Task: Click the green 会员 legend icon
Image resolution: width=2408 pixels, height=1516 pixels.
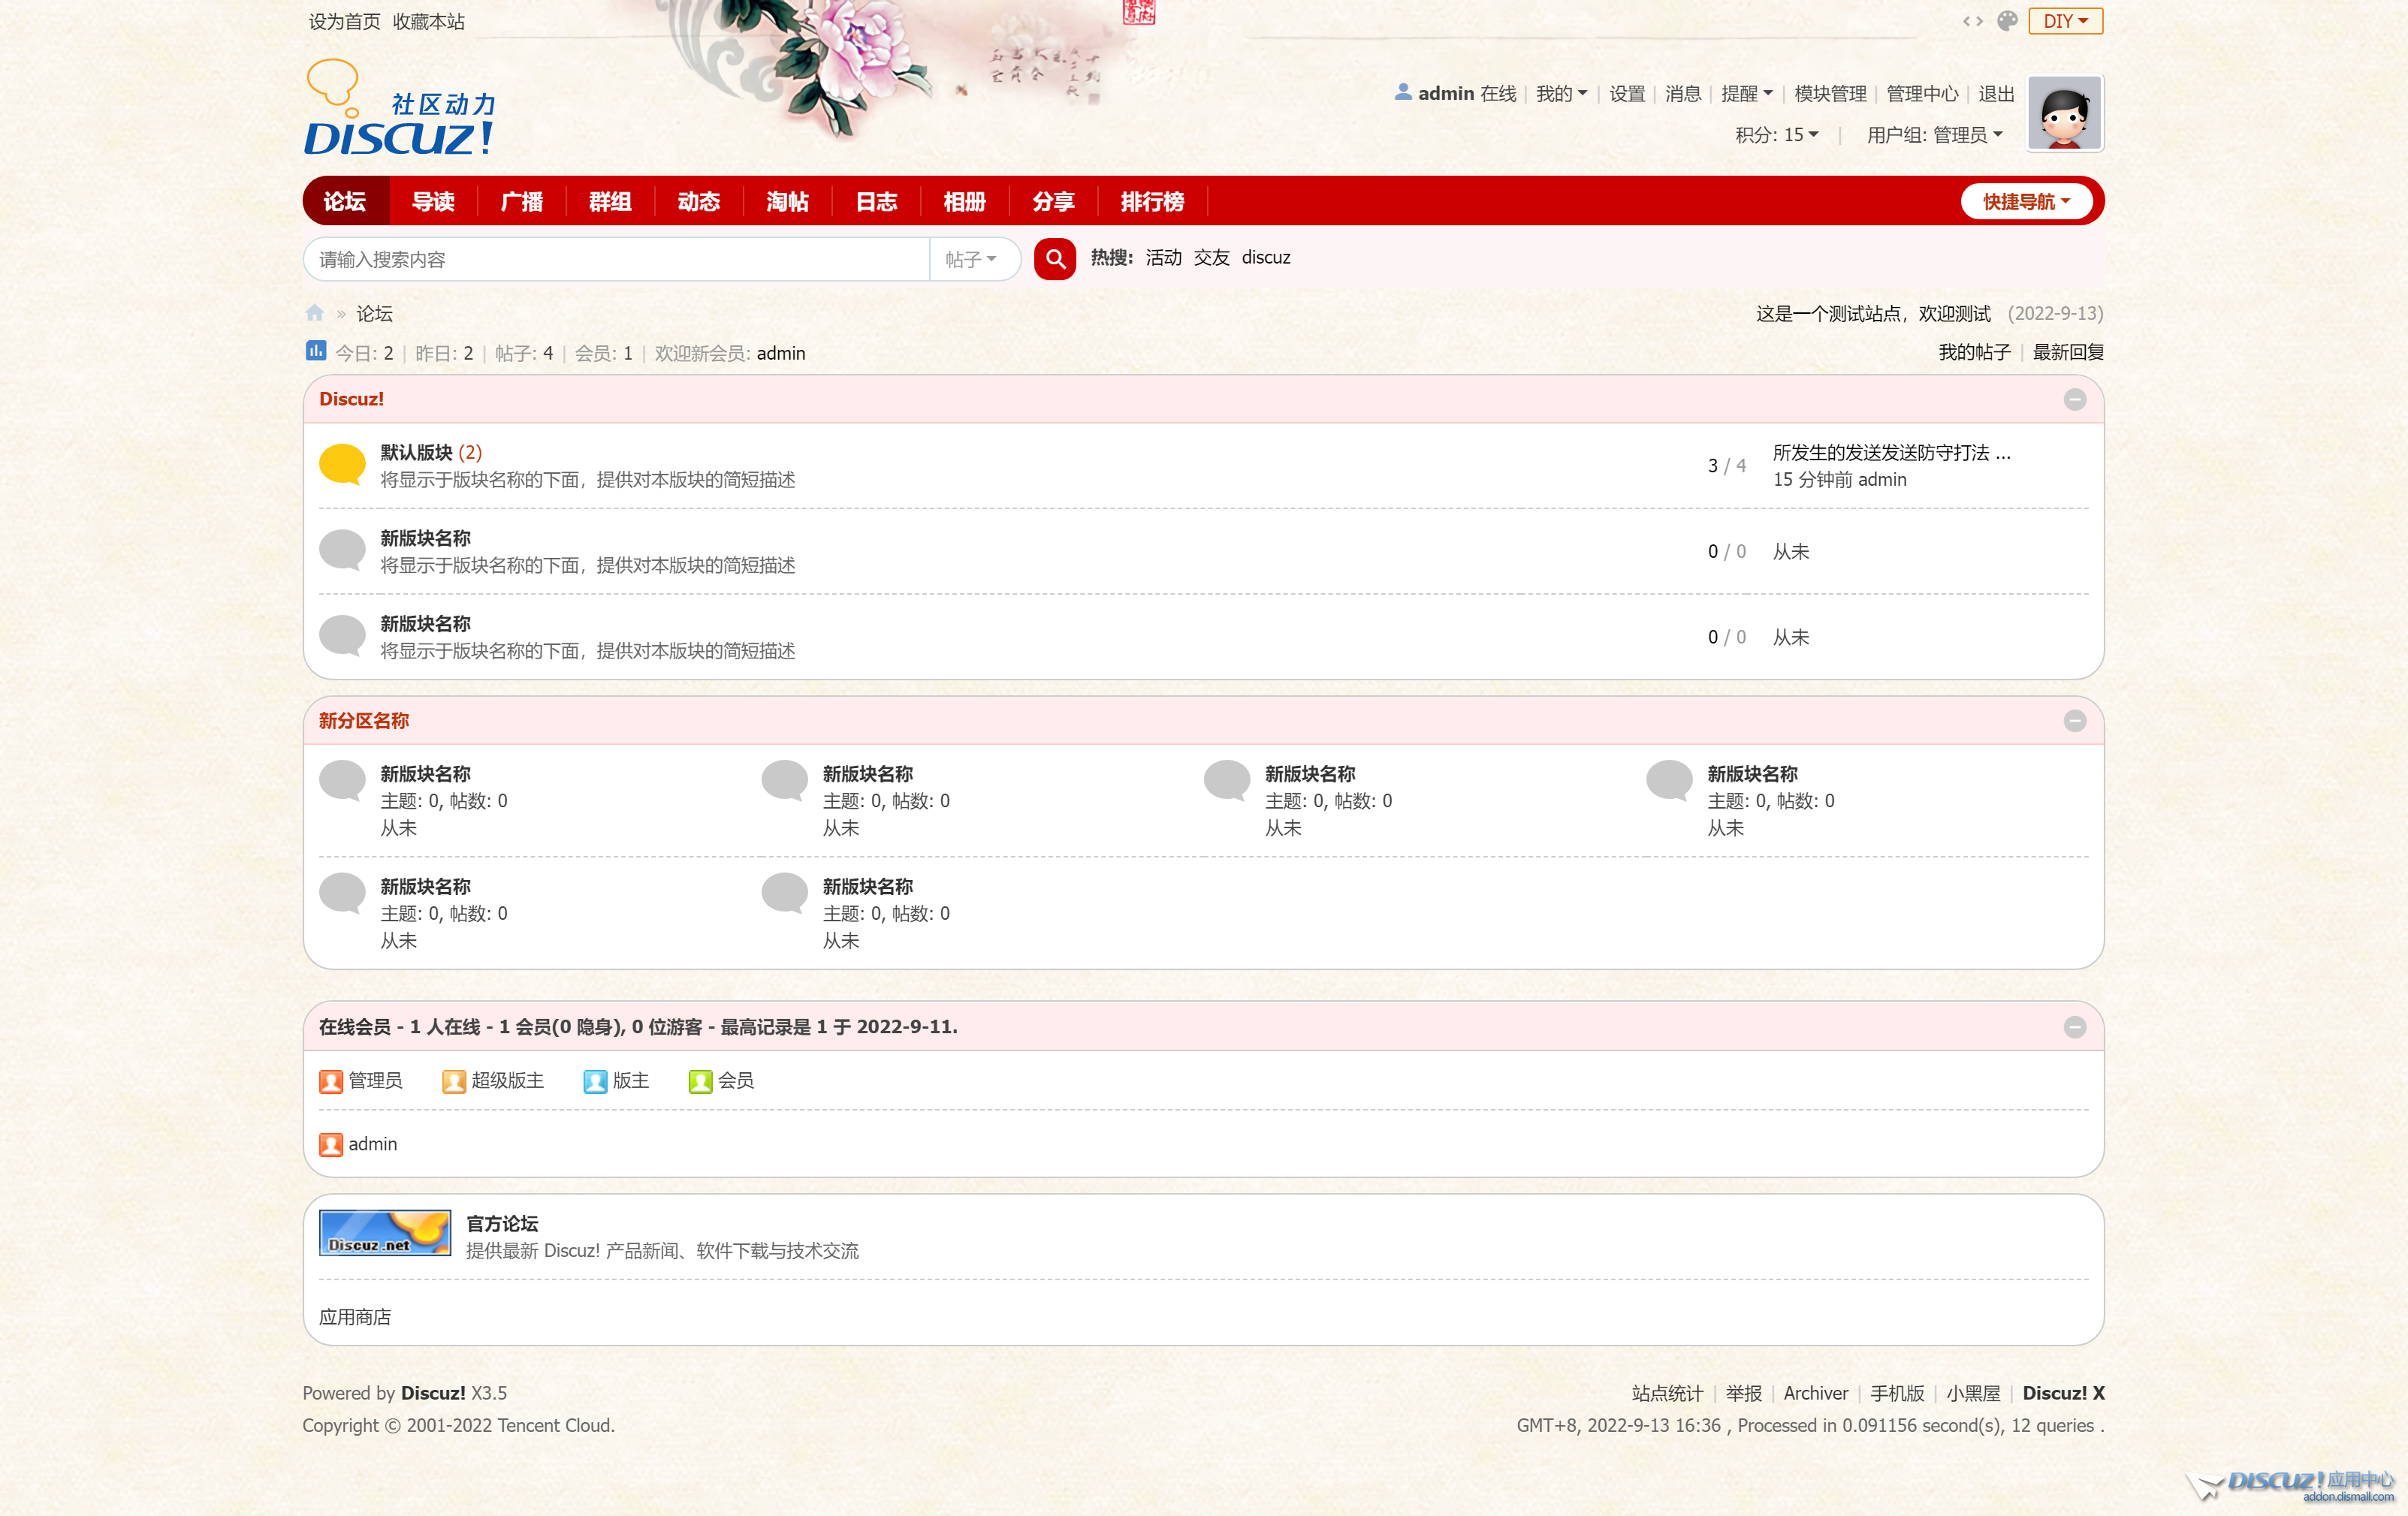Action: pos(700,1081)
